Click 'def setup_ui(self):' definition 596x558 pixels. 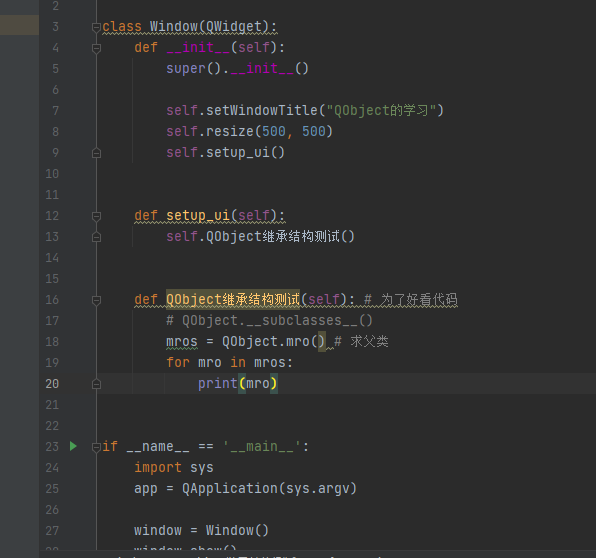pyautogui.click(x=209, y=216)
